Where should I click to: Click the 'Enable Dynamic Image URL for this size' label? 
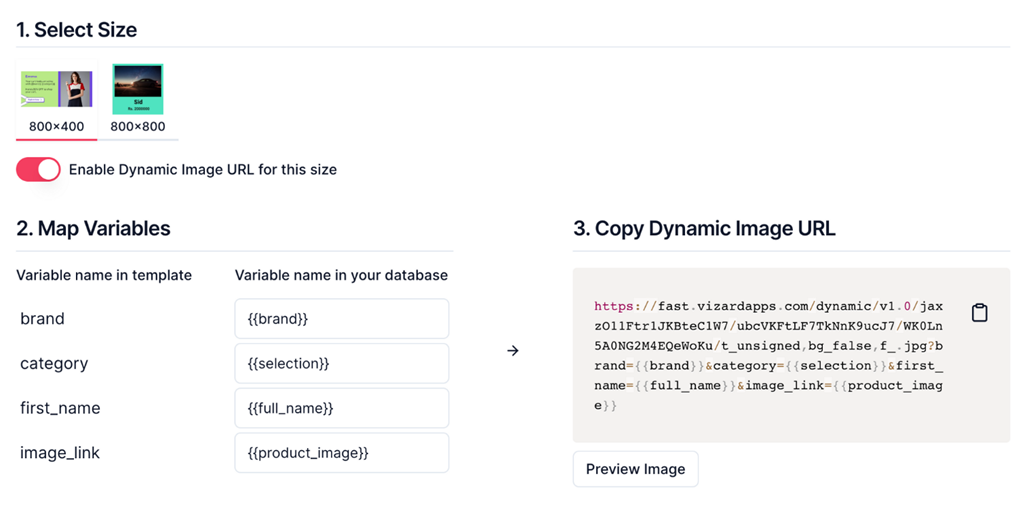tap(203, 170)
